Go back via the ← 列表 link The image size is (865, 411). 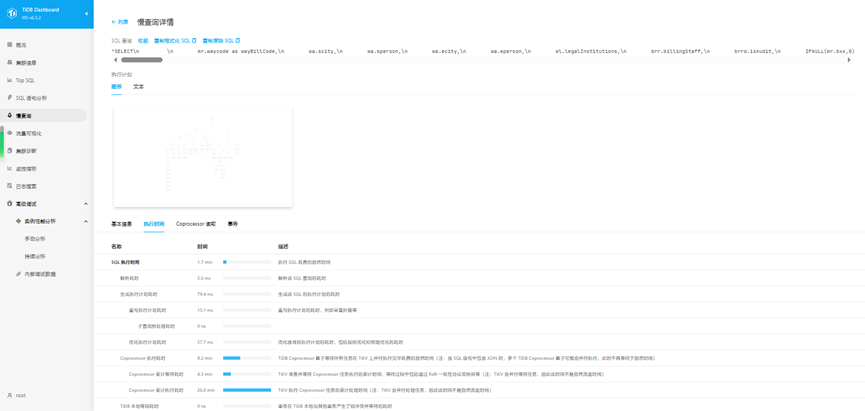[x=120, y=22]
